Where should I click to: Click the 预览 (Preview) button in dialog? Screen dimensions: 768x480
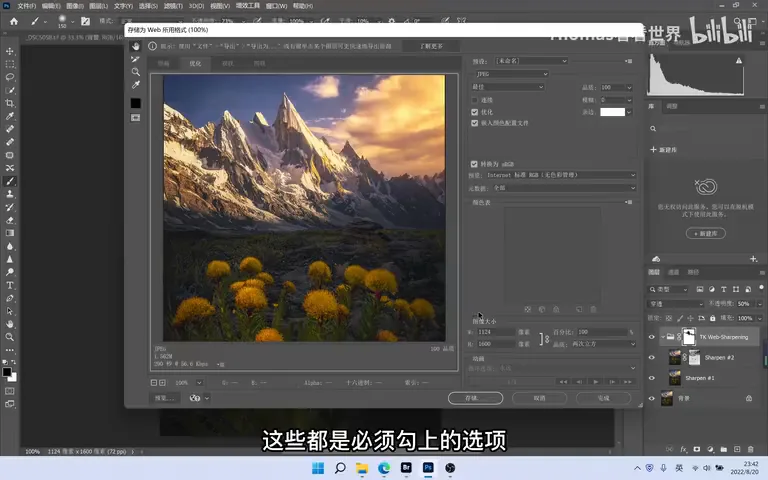coord(164,398)
